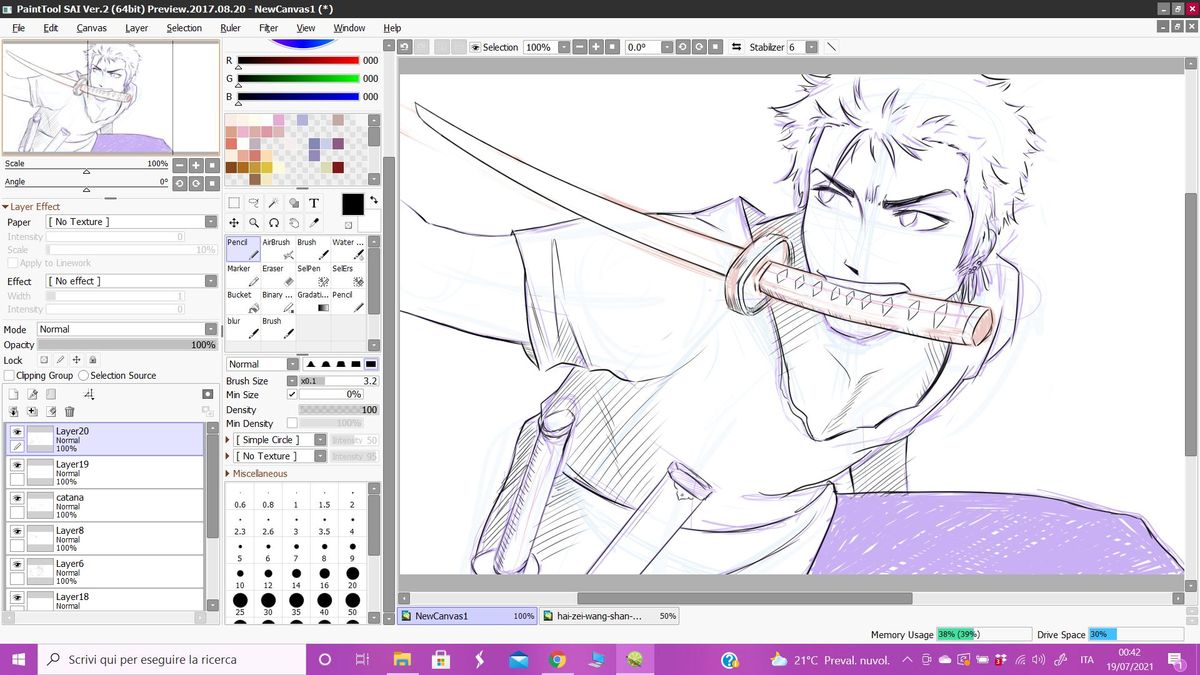Select the Hand pan tool

tap(293, 223)
